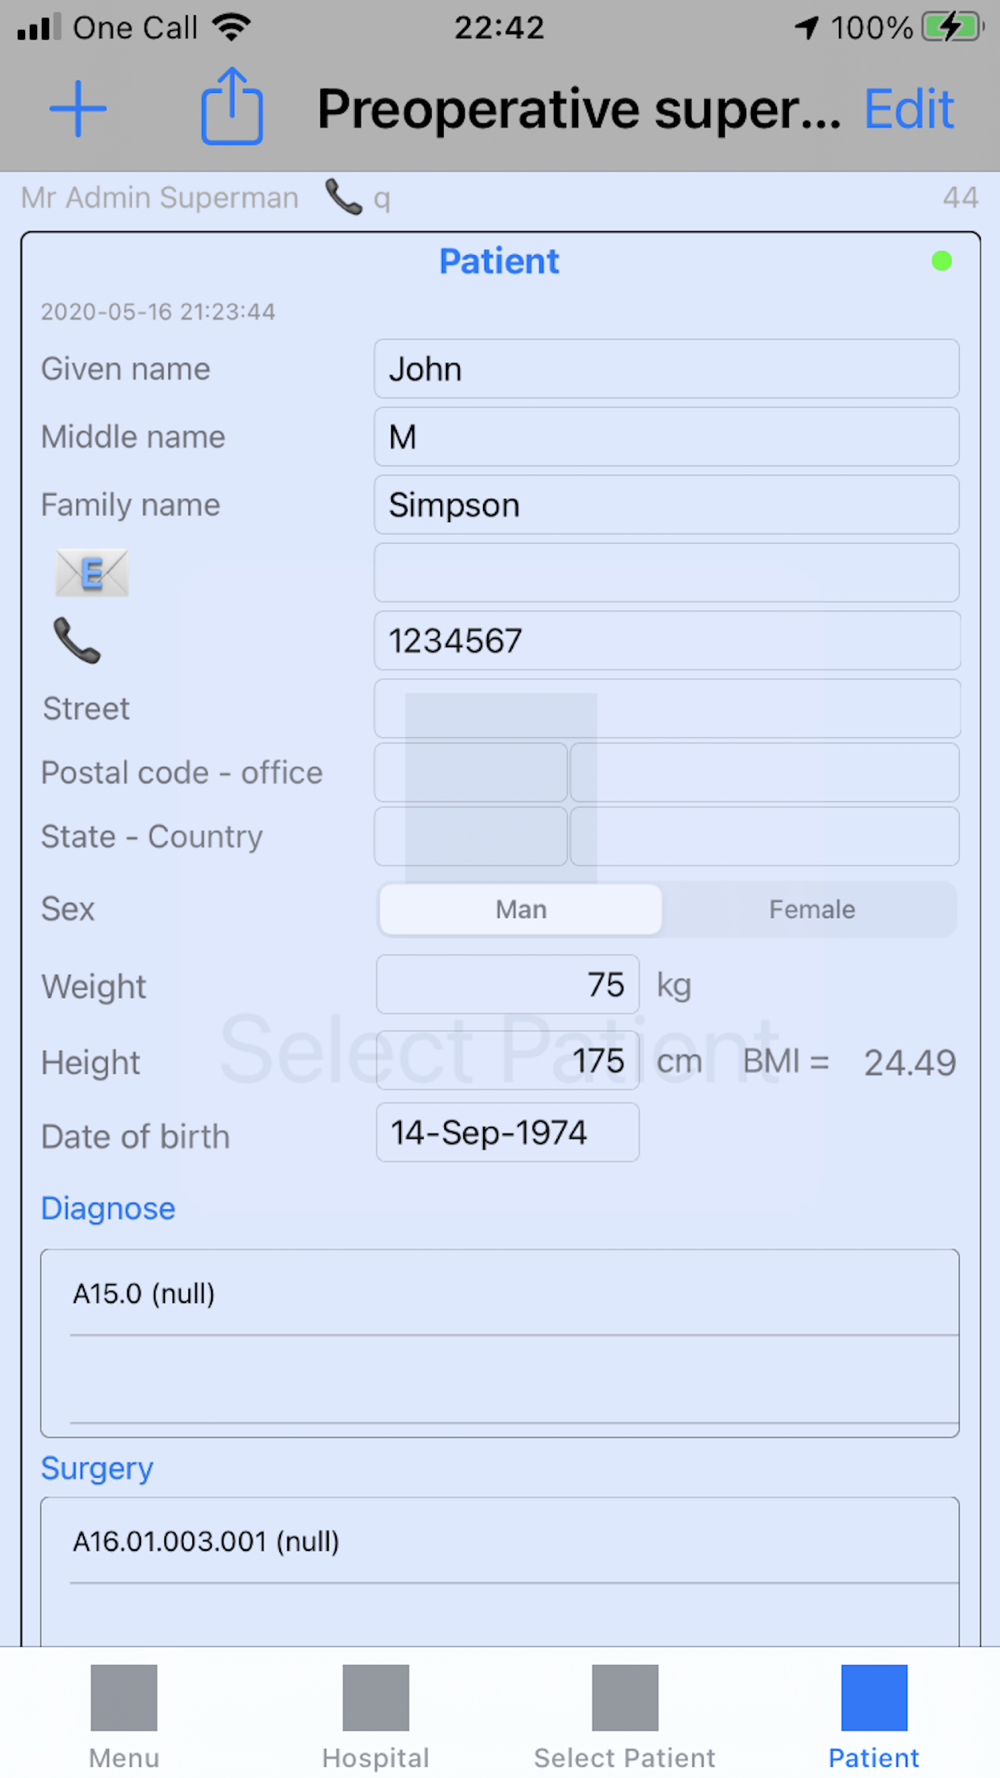Switch to the Select Patient tab

click(624, 1716)
